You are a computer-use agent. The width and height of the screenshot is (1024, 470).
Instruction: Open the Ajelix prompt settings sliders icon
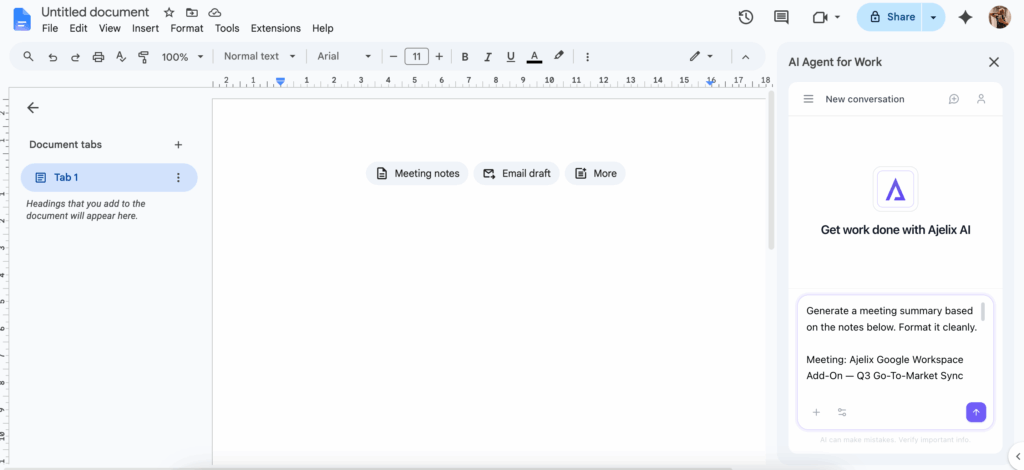(x=842, y=413)
